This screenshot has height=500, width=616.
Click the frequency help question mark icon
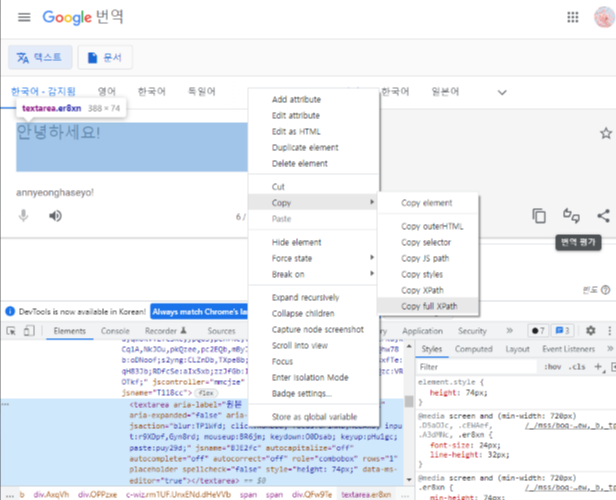[x=606, y=290]
